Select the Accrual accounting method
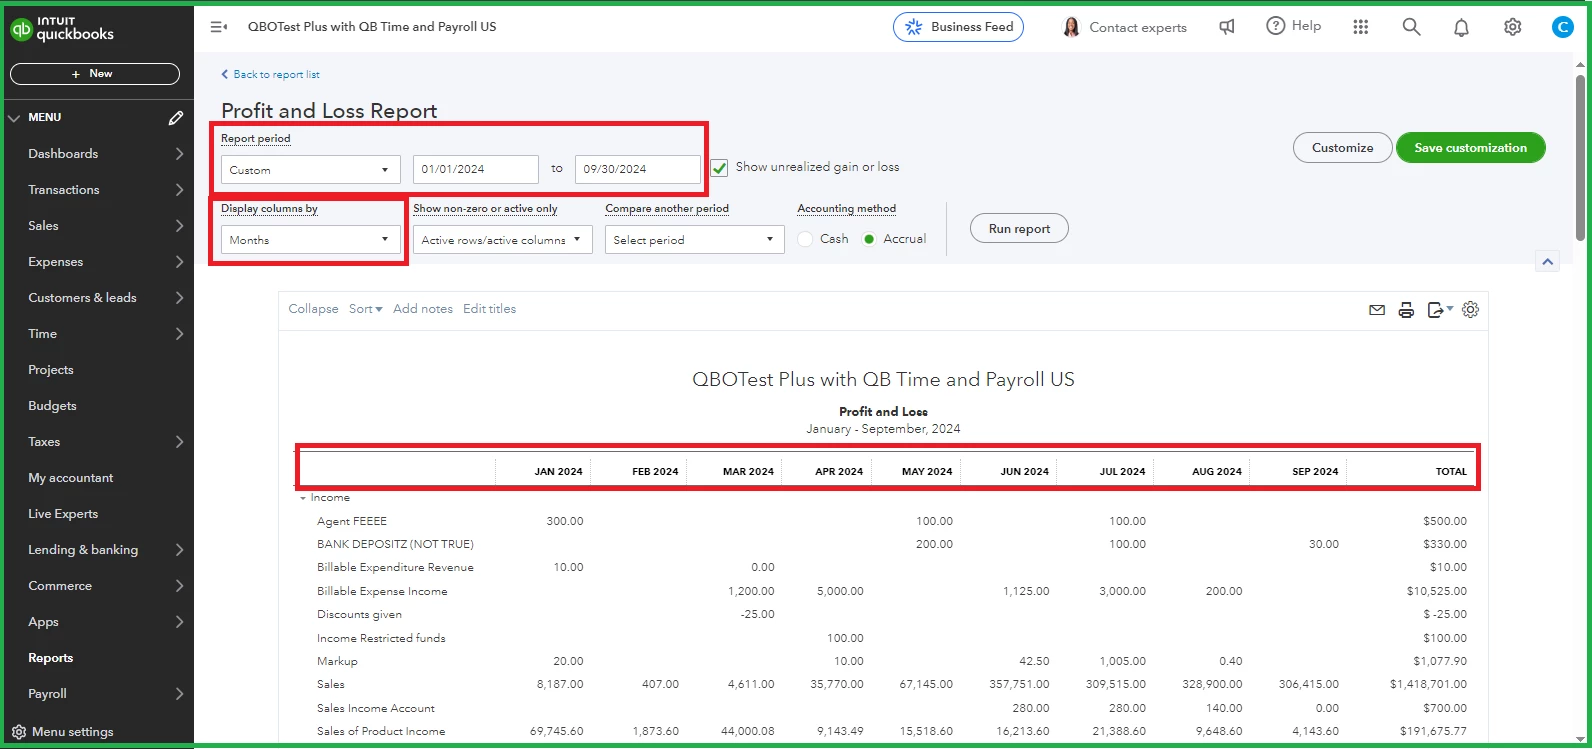Image resolution: width=1592 pixels, height=749 pixels. (869, 239)
